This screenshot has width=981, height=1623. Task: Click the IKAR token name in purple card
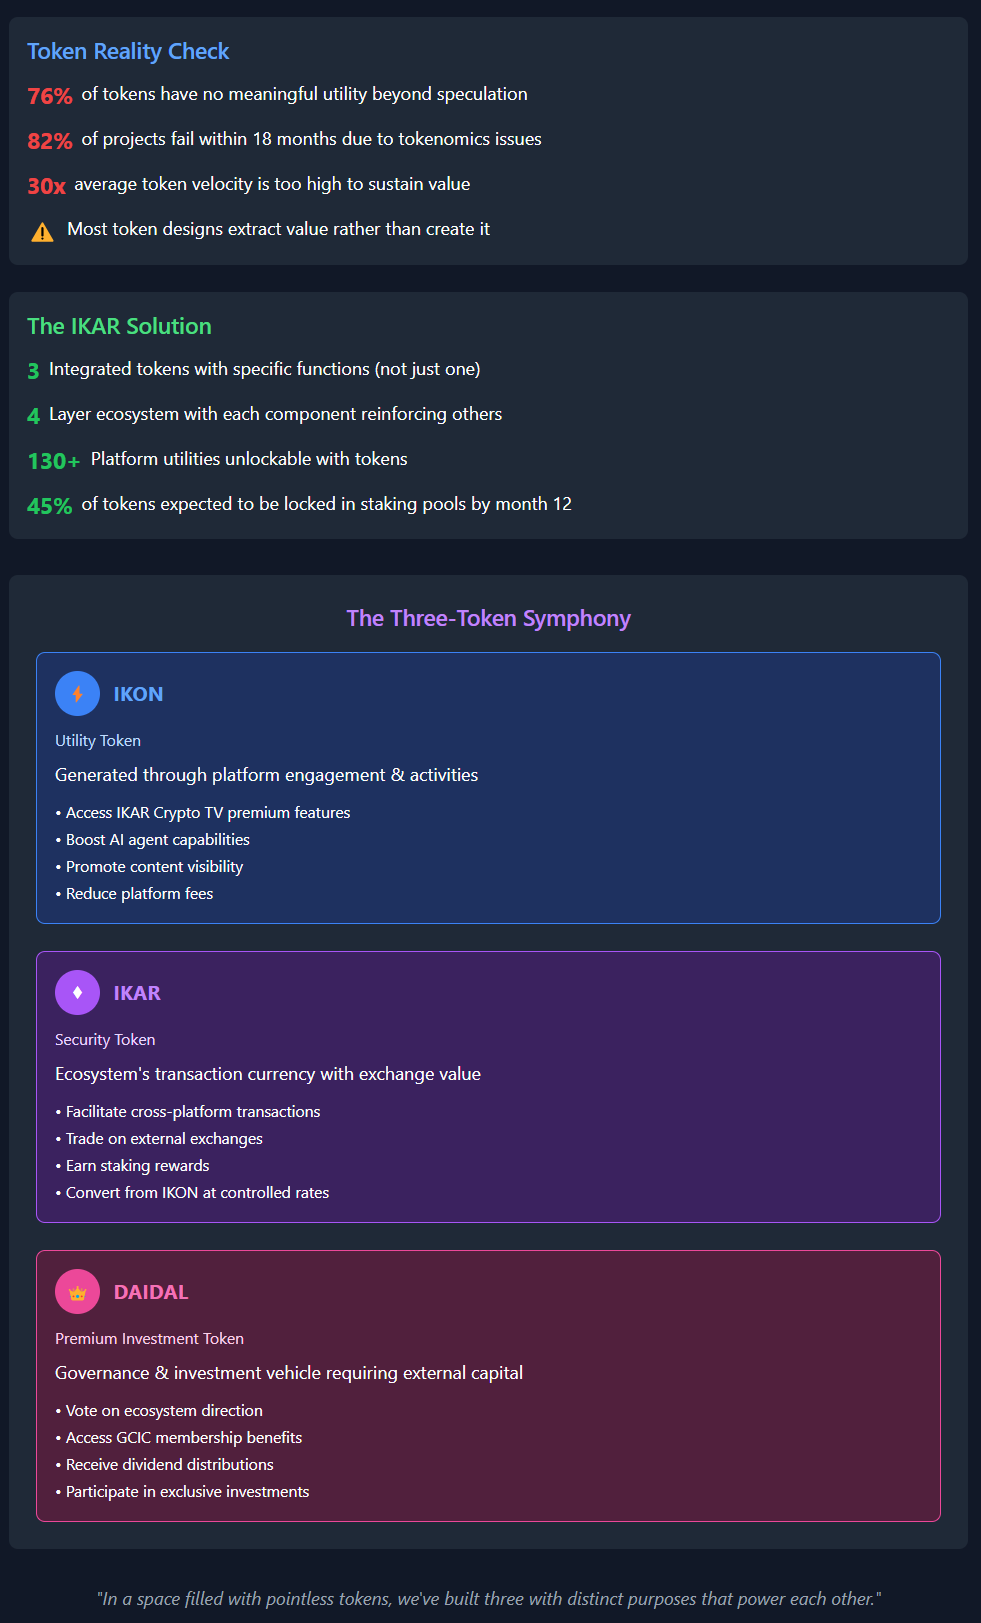point(137,994)
